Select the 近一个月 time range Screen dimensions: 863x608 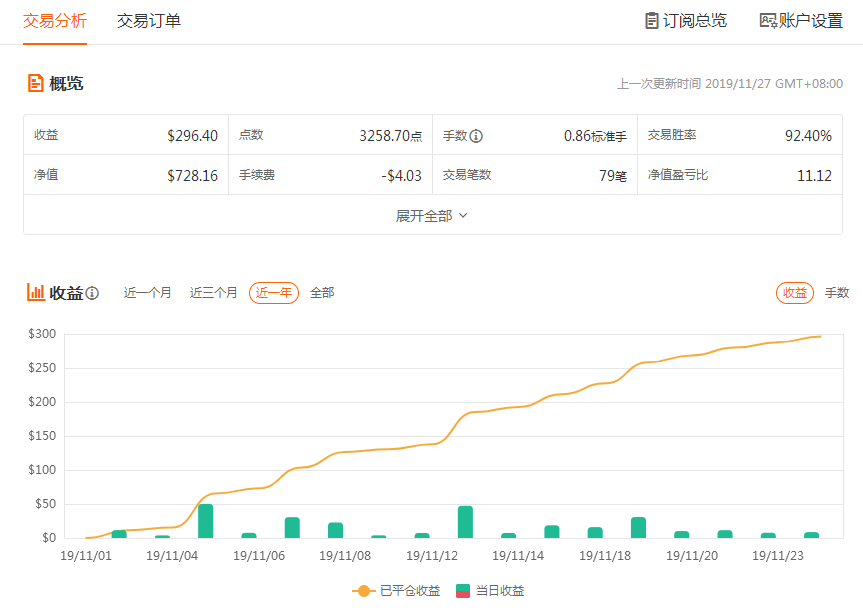tap(148, 293)
